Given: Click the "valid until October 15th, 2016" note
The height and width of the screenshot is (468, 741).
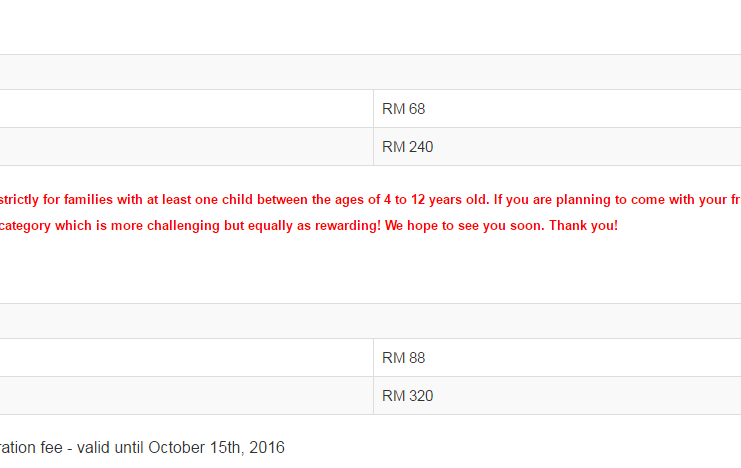Looking at the screenshot, I should [181, 447].
